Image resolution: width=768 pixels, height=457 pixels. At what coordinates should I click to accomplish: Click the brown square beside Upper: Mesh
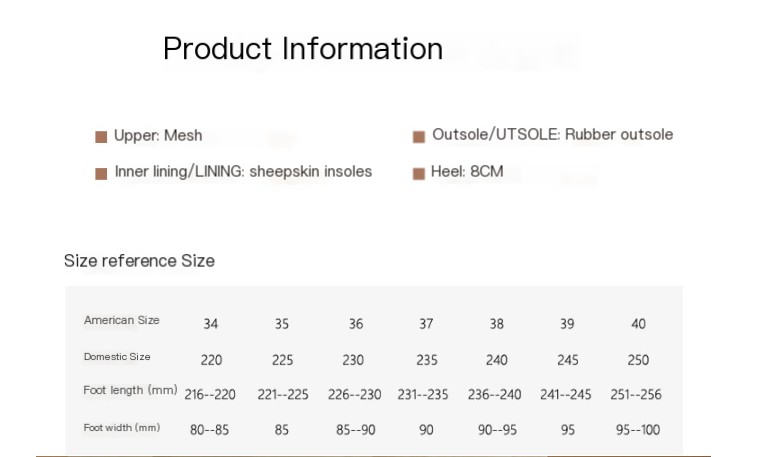coord(101,137)
